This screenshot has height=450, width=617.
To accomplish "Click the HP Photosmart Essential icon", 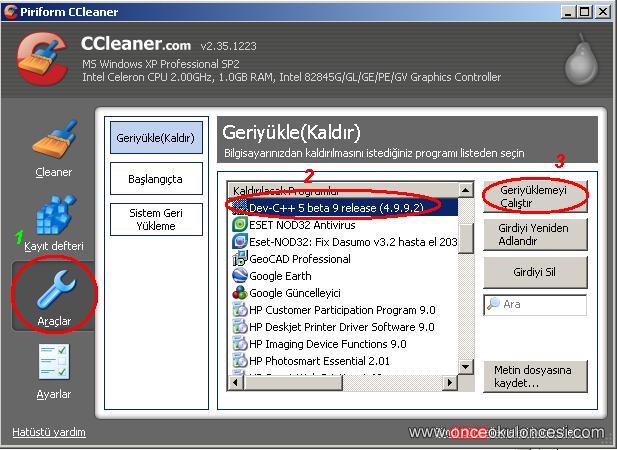I will click(x=240, y=361).
